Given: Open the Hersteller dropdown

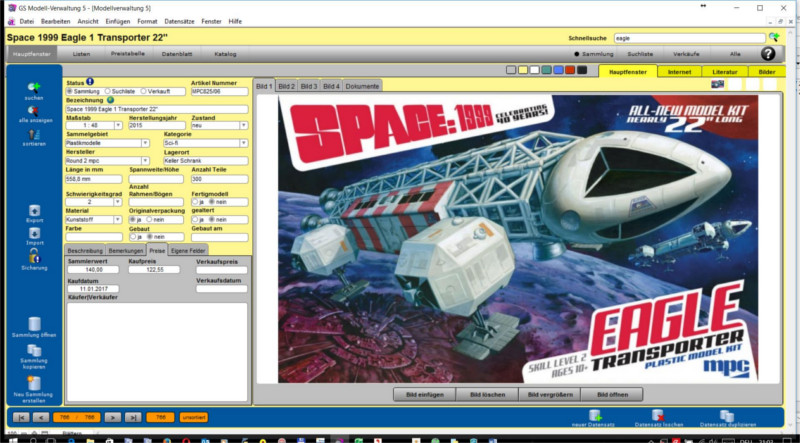Looking at the screenshot, I should [145, 161].
